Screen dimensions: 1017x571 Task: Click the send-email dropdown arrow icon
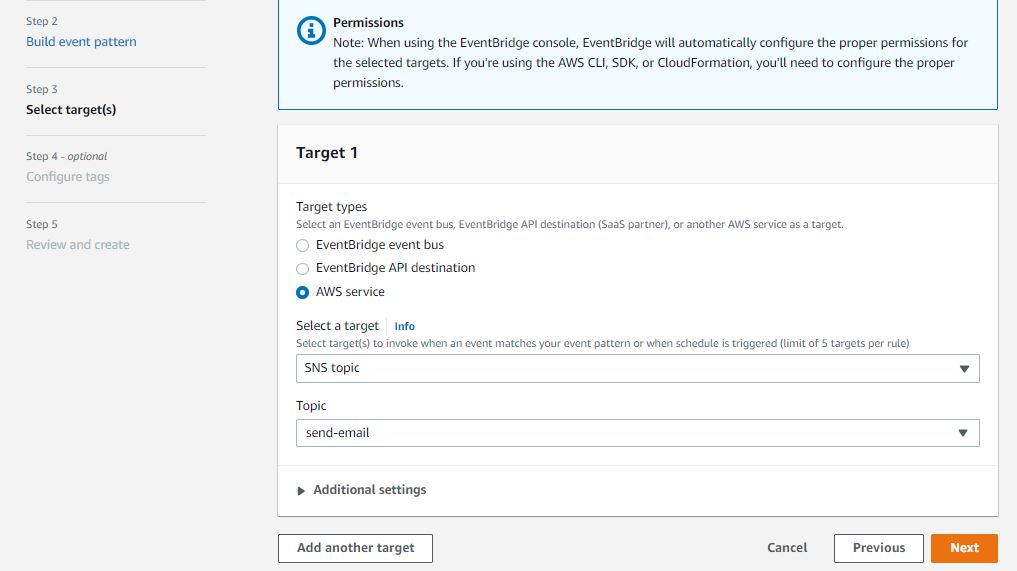(x=964, y=433)
